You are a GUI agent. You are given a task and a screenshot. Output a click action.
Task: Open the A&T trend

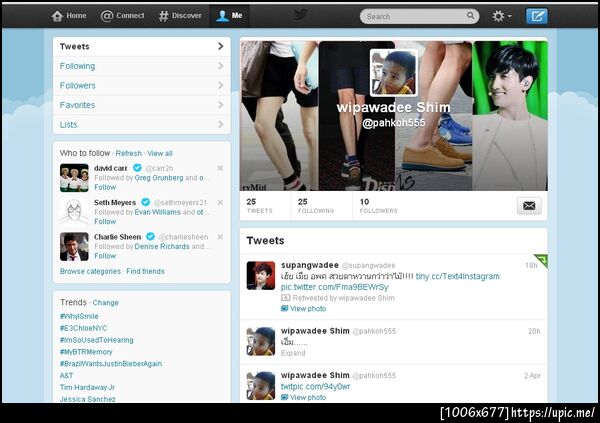66,376
